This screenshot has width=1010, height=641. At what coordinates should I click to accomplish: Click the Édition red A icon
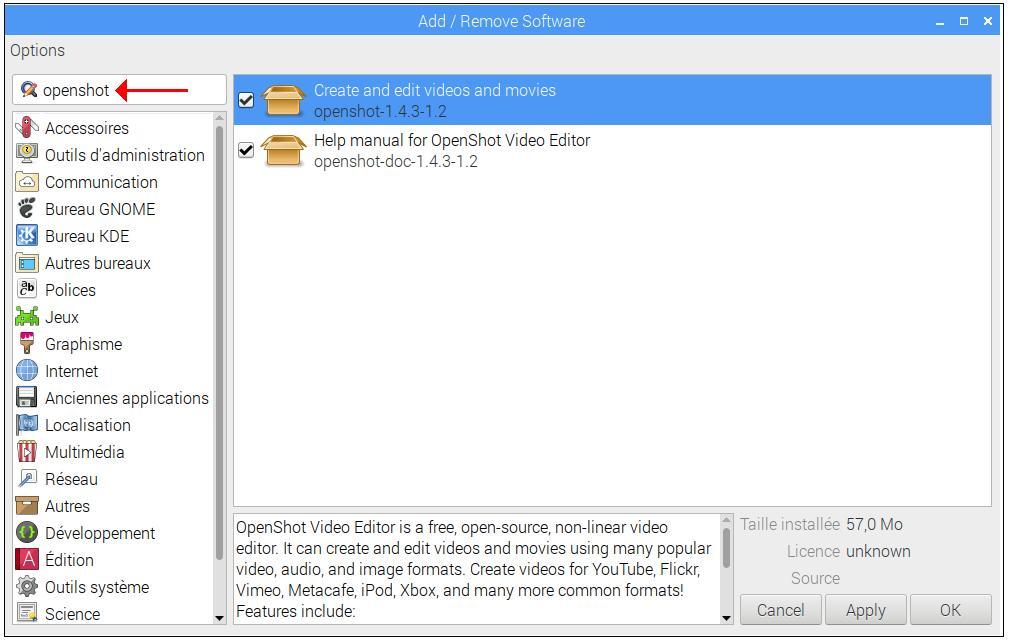(26, 560)
